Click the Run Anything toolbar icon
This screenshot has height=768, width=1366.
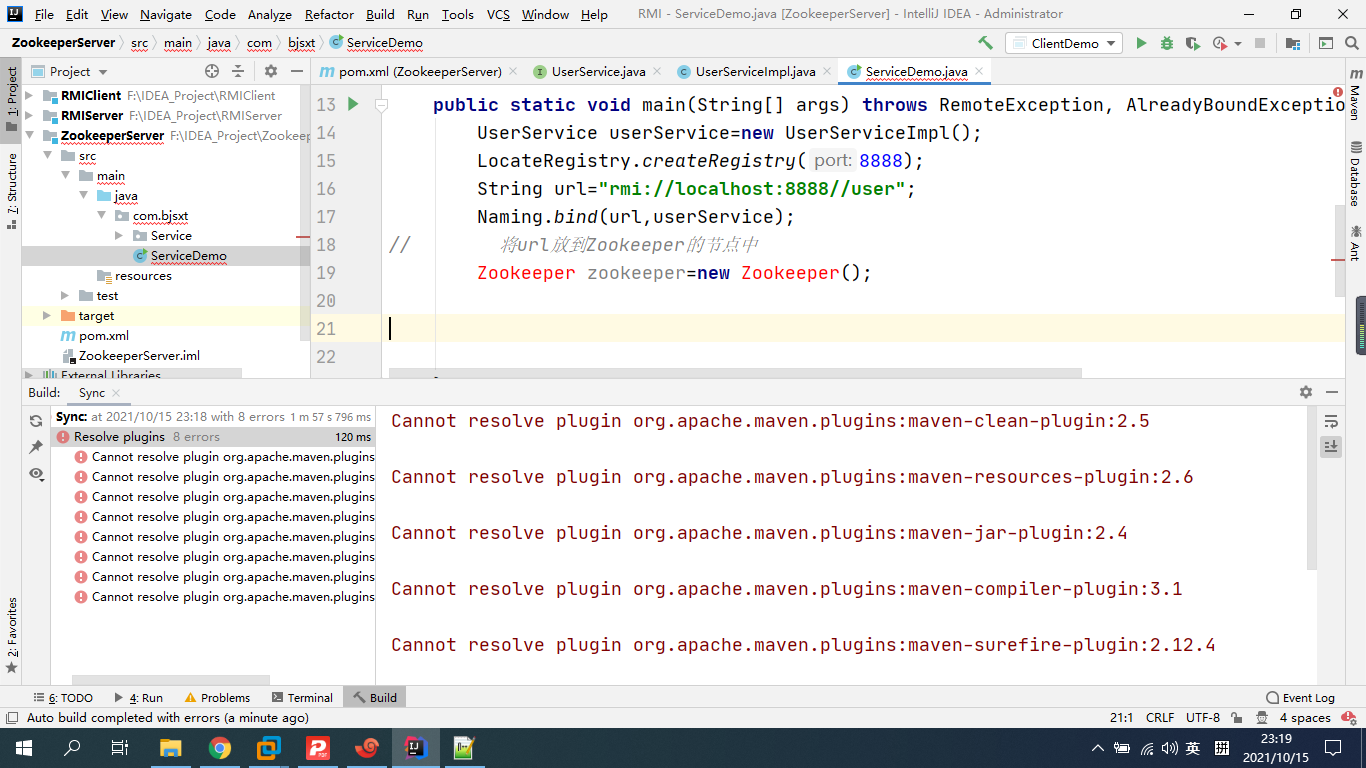pyautogui.click(x=1325, y=43)
